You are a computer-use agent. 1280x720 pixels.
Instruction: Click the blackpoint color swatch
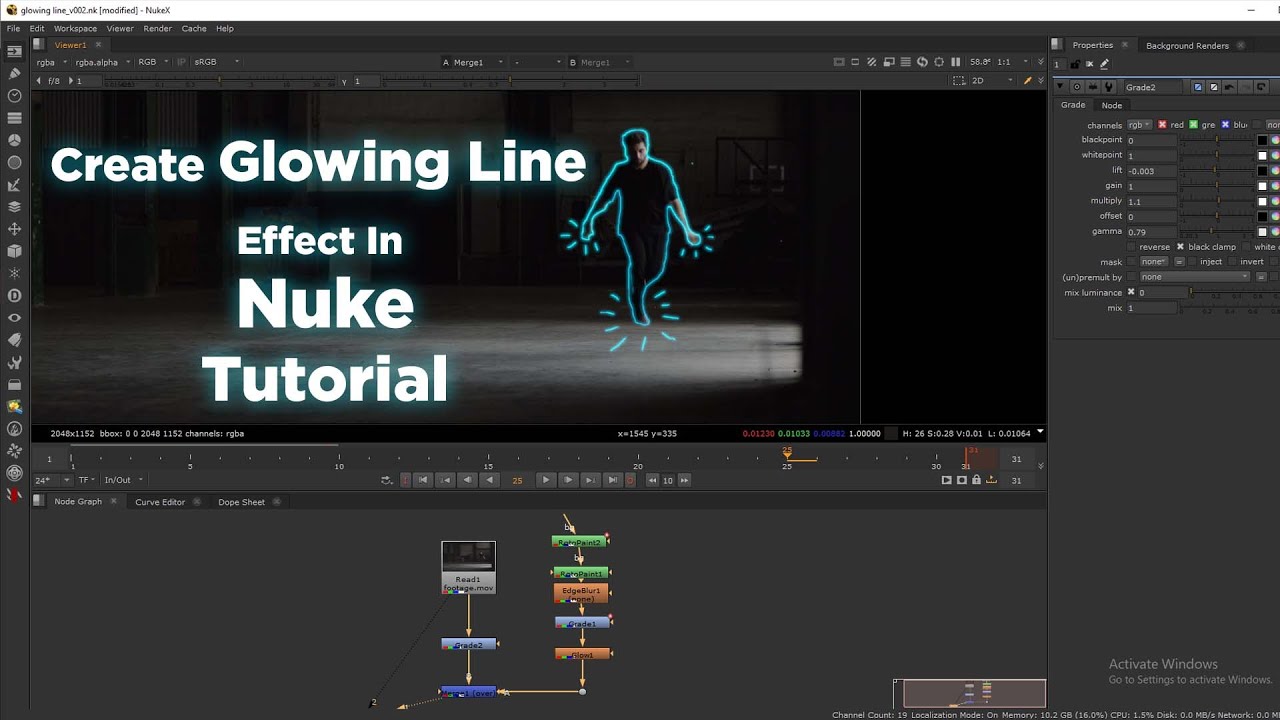tap(1262, 140)
